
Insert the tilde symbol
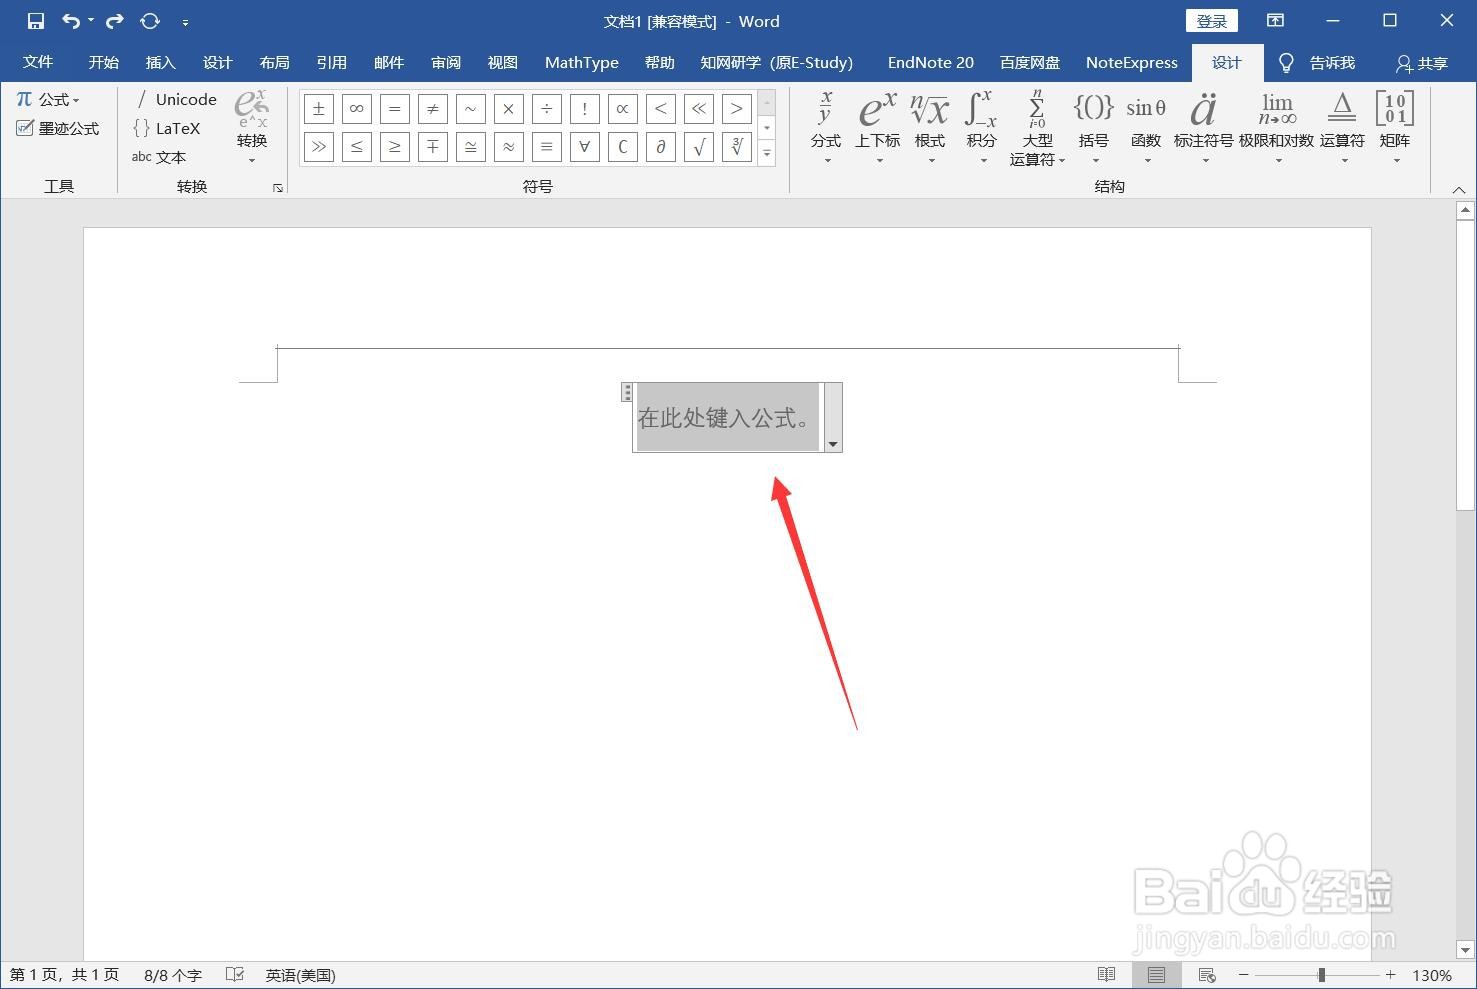(x=470, y=109)
